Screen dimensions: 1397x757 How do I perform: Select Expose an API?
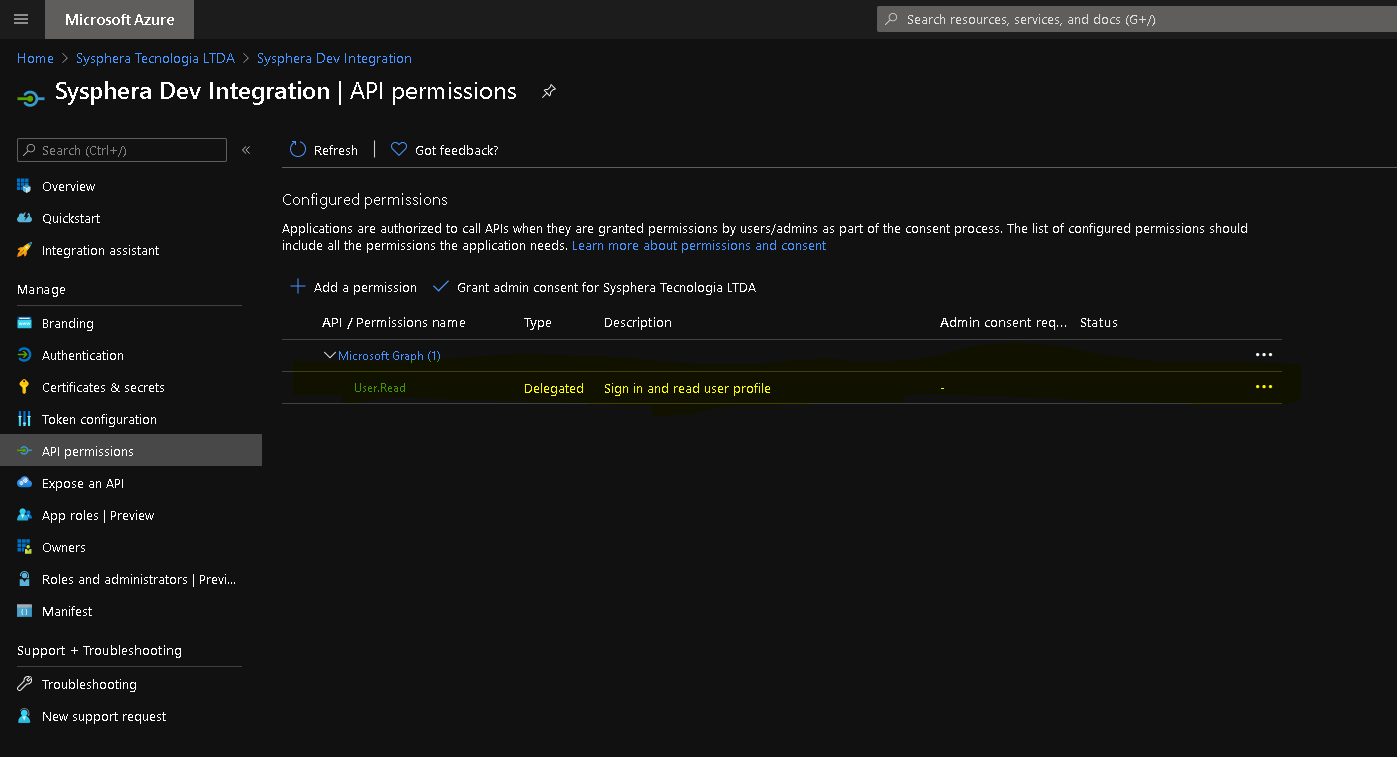click(83, 483)
